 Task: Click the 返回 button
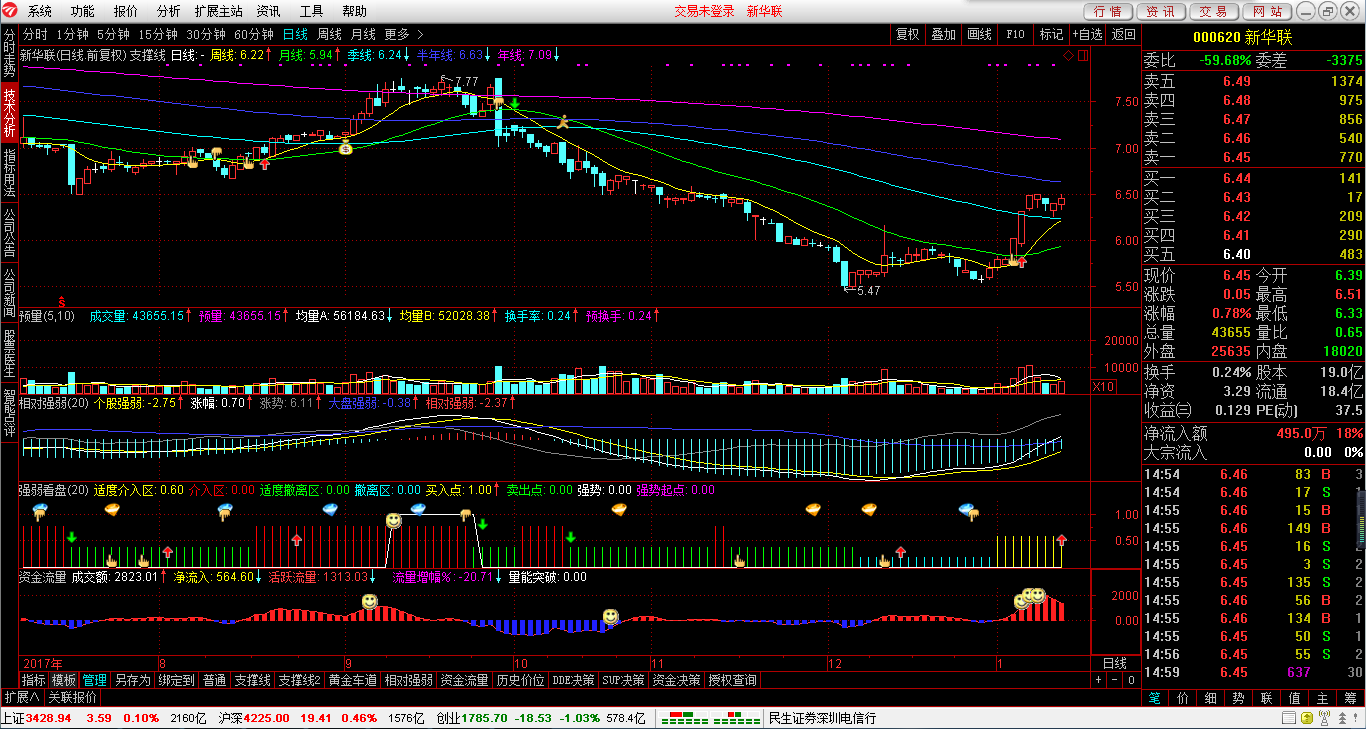pos(1126,34)
